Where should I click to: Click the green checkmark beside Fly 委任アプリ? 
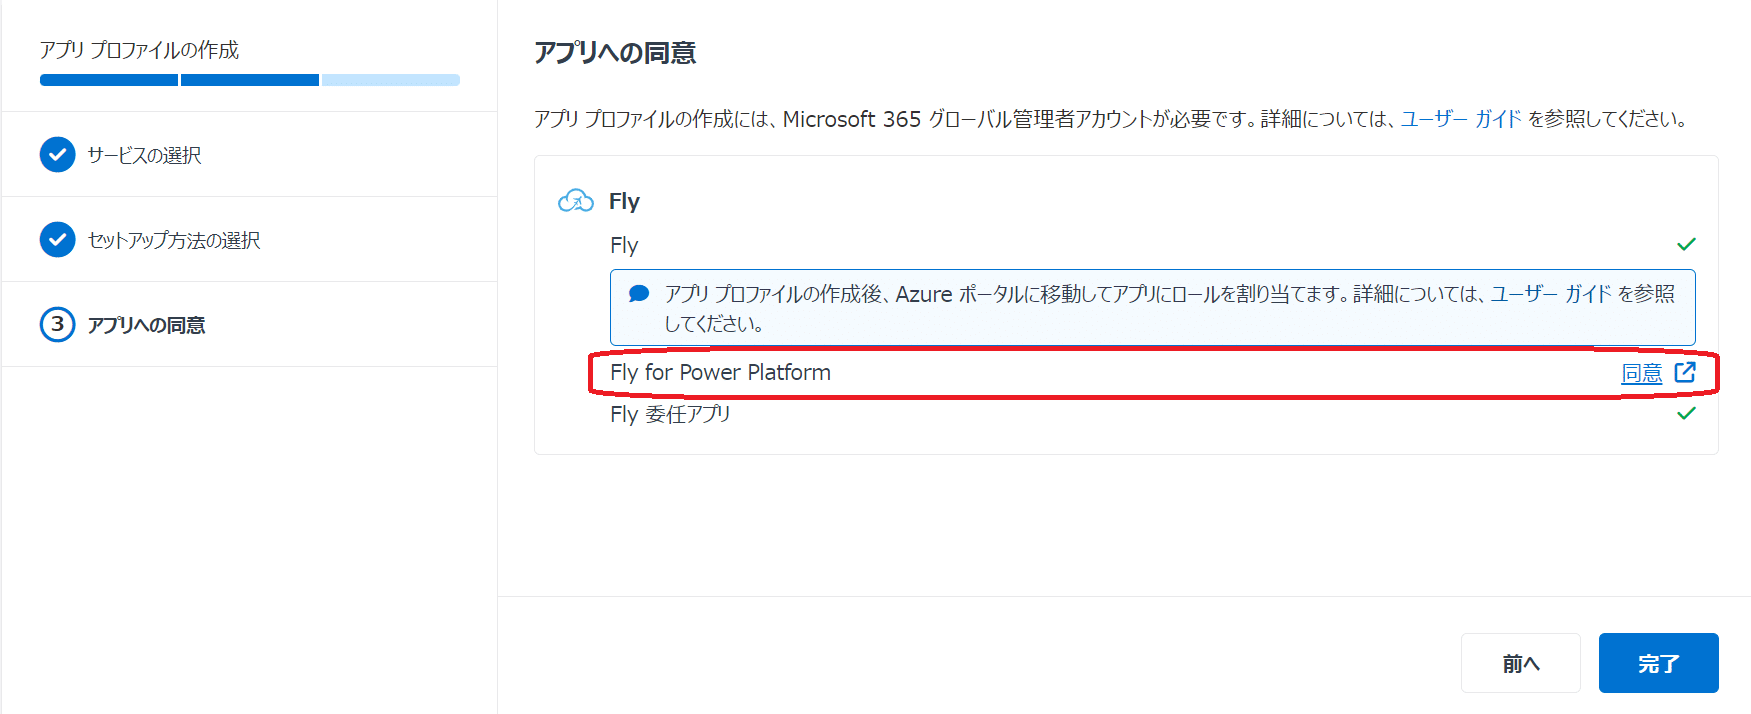1686,413
